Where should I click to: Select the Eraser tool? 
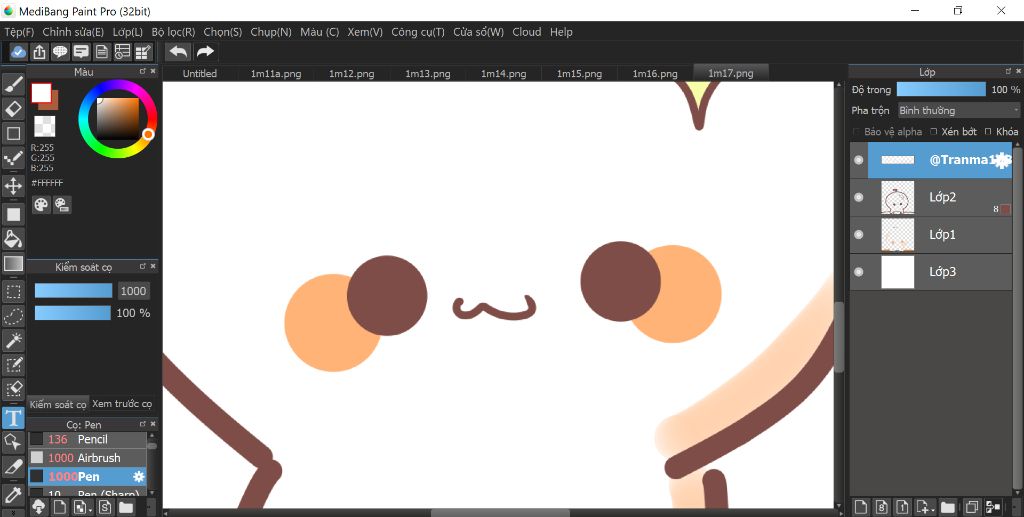pyautogui.click(x=13, y=108)
